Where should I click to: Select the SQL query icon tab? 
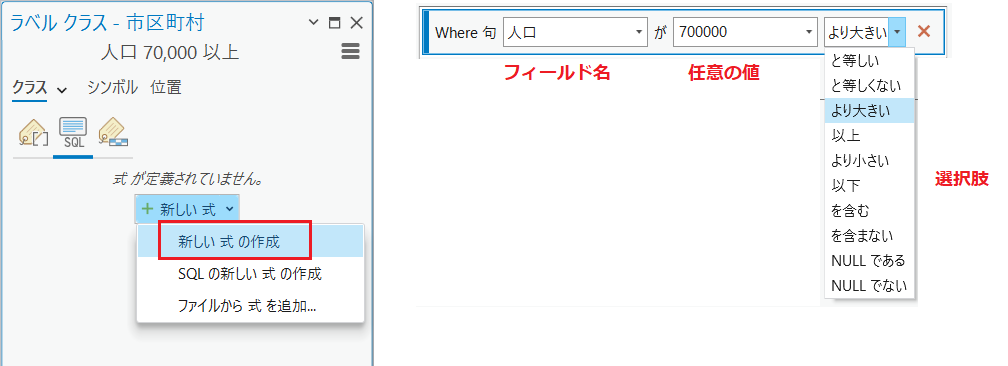click(x=73, y=133)
